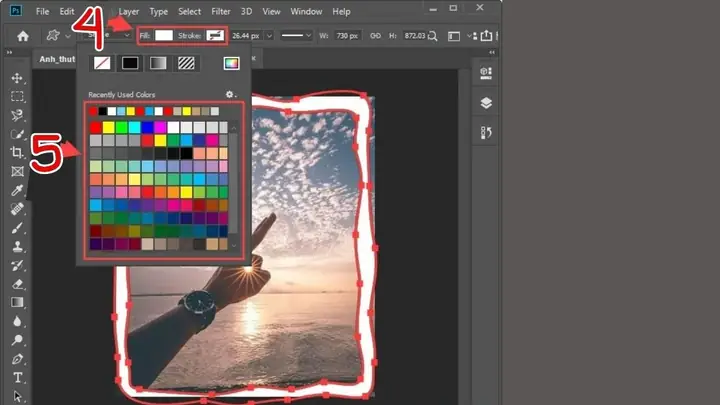
Task: Click the Photoshop Ps logo
Action: tap(16, 11)
